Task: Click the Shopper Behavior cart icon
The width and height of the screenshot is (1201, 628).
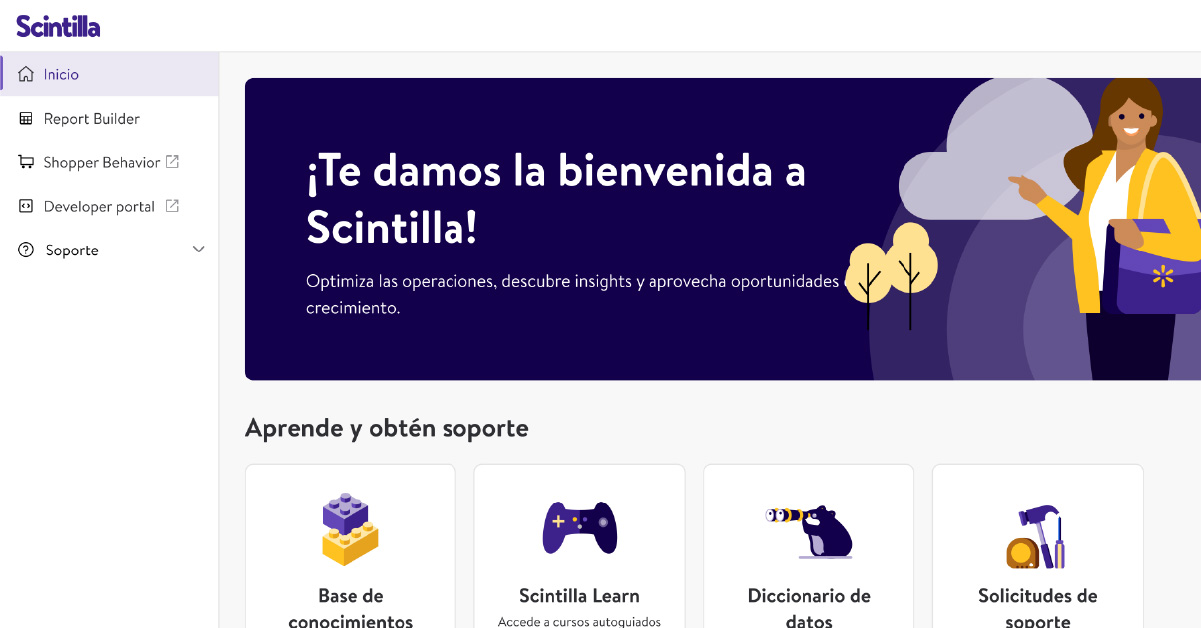Action: point(26,162)
